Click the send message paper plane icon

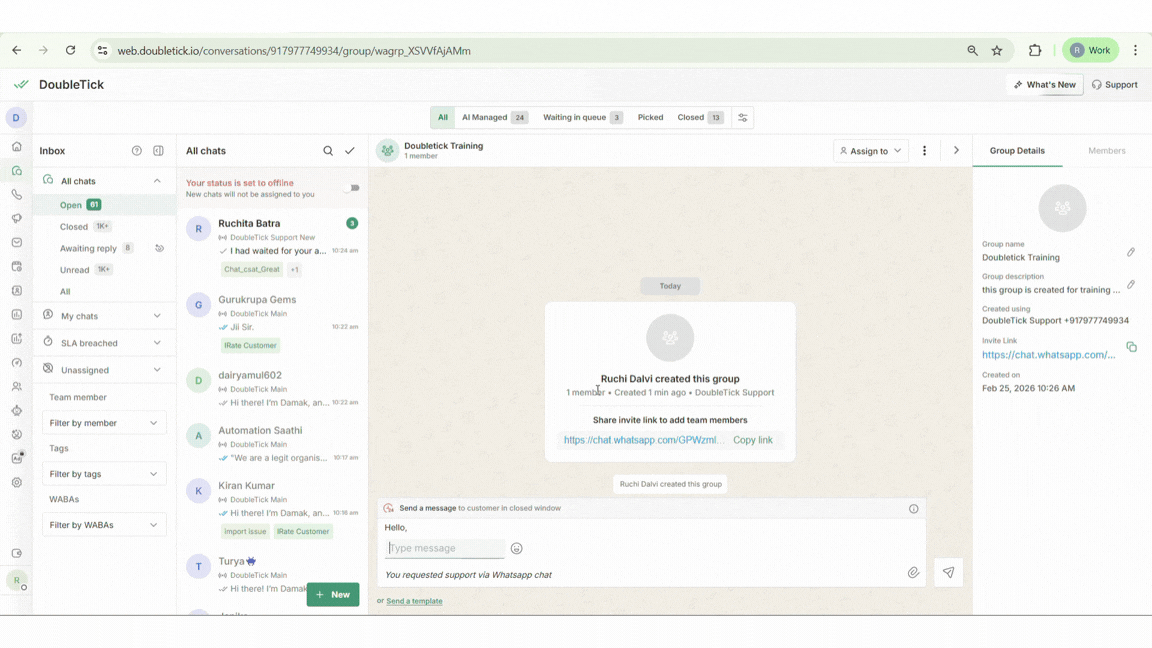click(x=948, y=573)
